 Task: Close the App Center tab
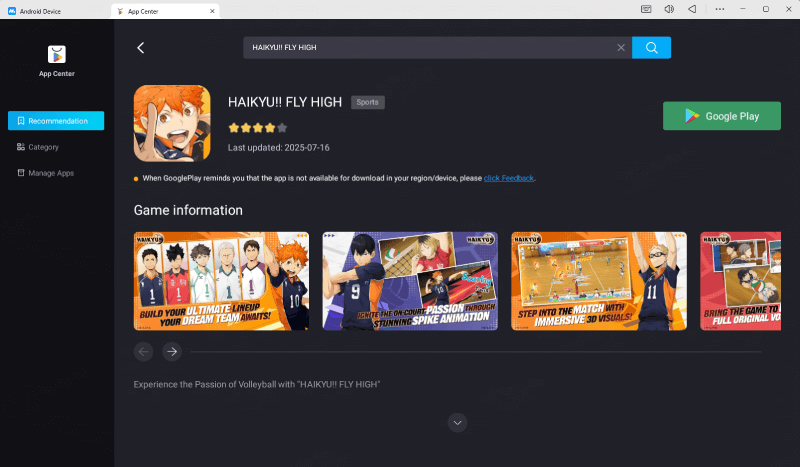[212, 11]
